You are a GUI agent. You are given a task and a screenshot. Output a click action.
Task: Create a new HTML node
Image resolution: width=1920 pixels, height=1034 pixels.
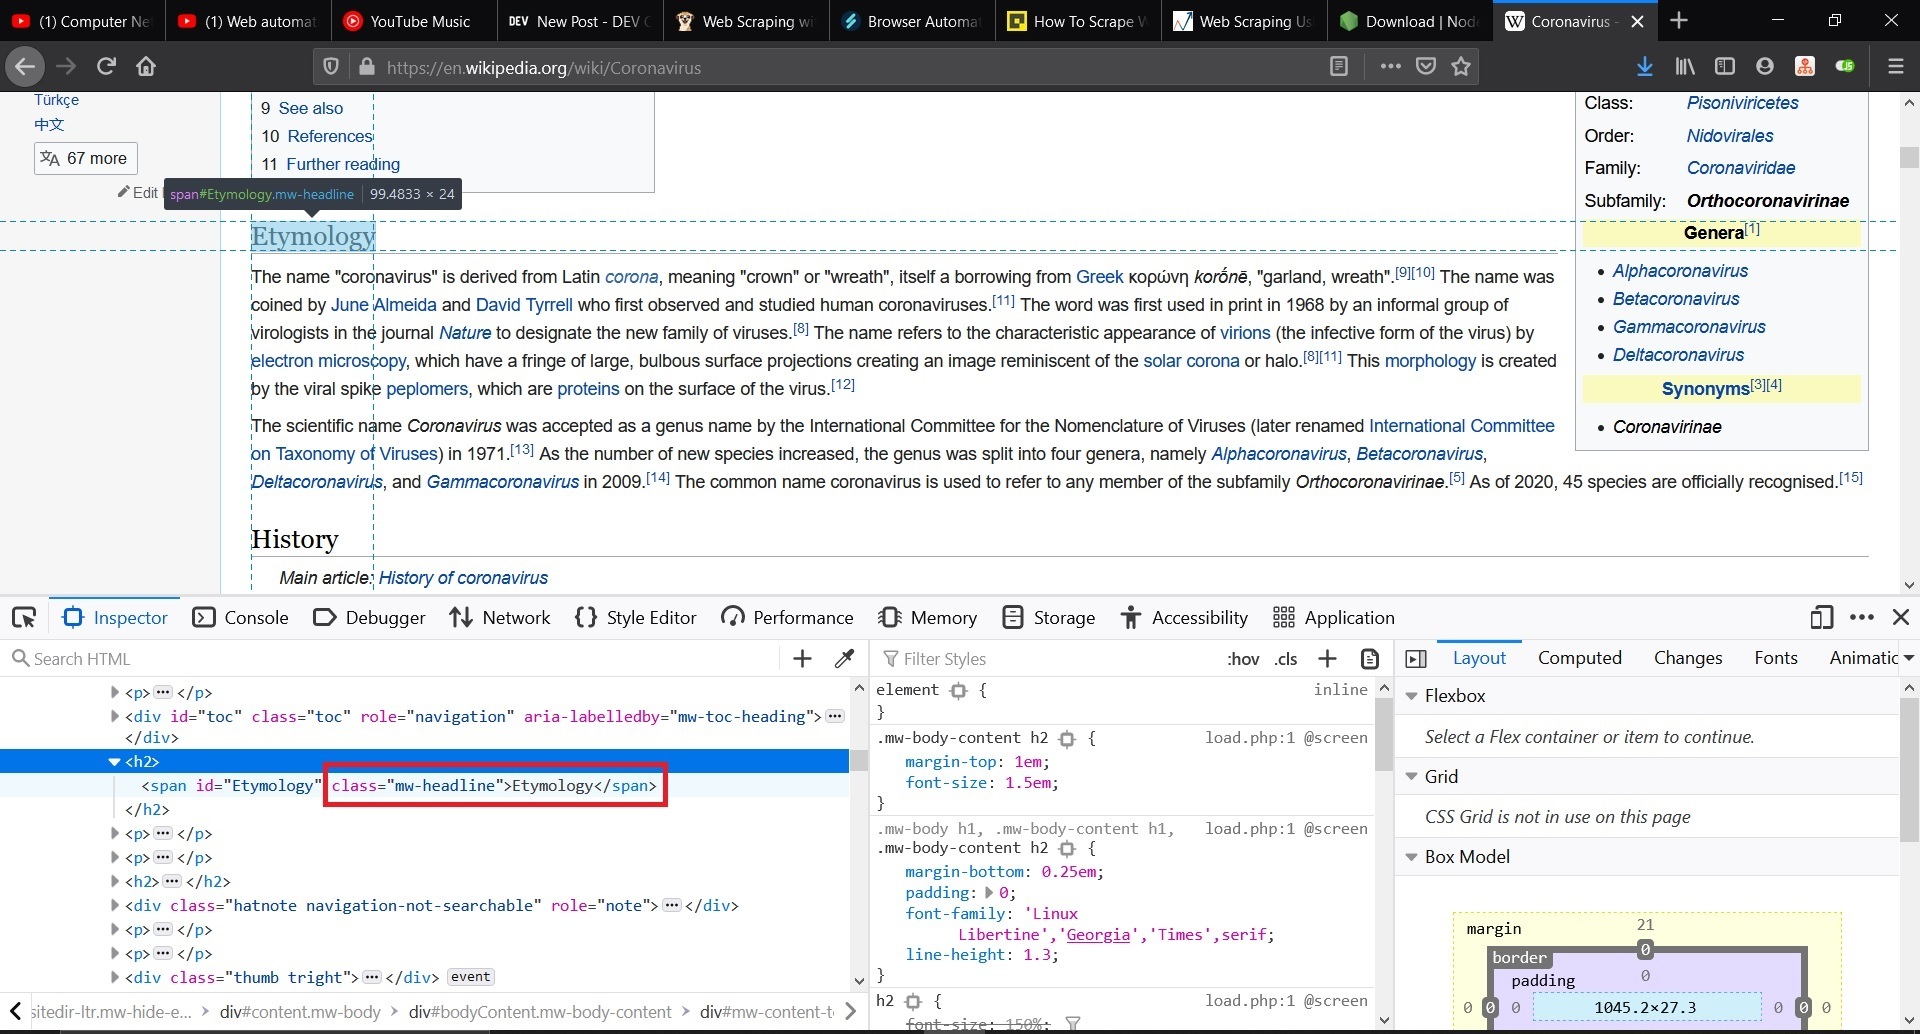802,658
